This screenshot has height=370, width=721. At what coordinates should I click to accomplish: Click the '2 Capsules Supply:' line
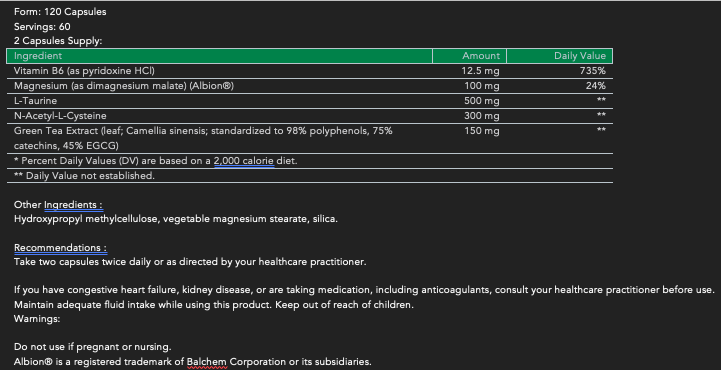point(58,41)
